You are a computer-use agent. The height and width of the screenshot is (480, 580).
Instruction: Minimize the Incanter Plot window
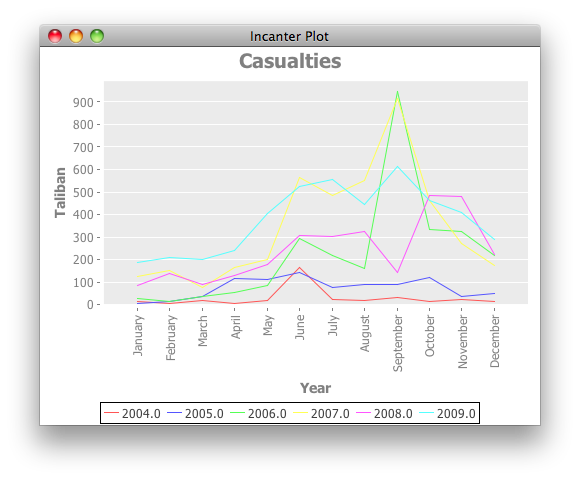tap(76, 36)
